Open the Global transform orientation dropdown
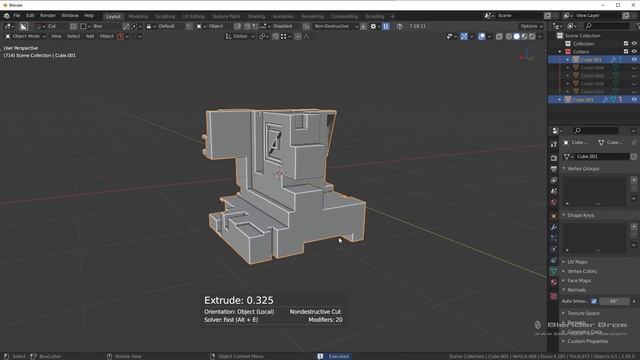 240,36
